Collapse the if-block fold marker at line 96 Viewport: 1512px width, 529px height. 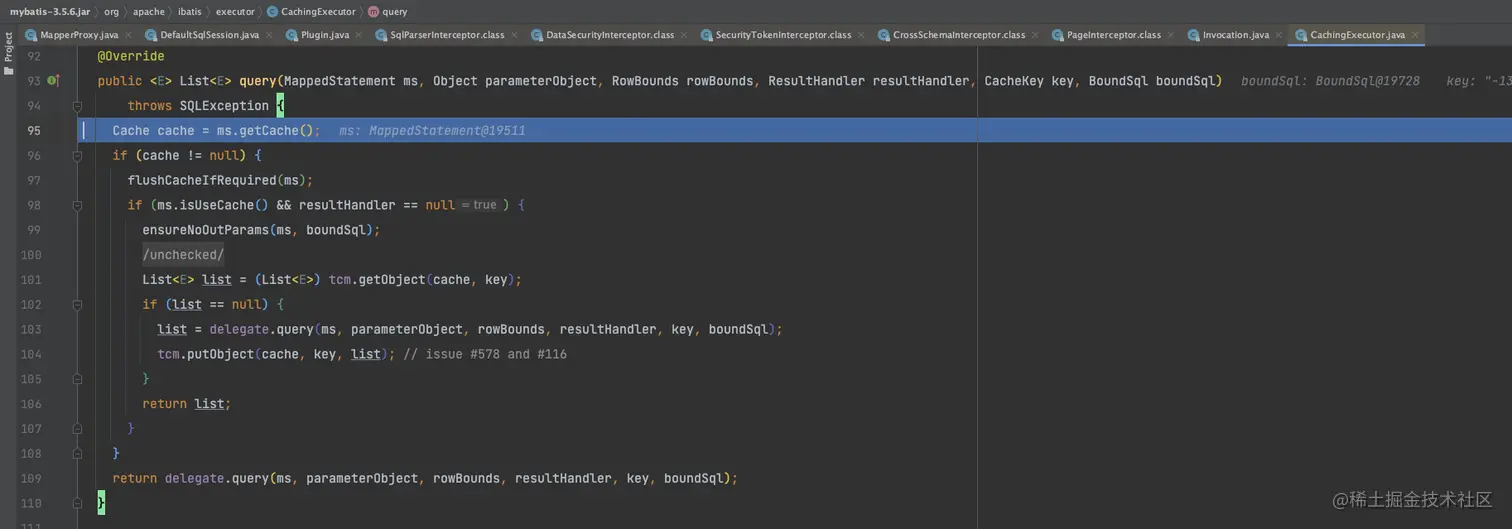[77, 155]
